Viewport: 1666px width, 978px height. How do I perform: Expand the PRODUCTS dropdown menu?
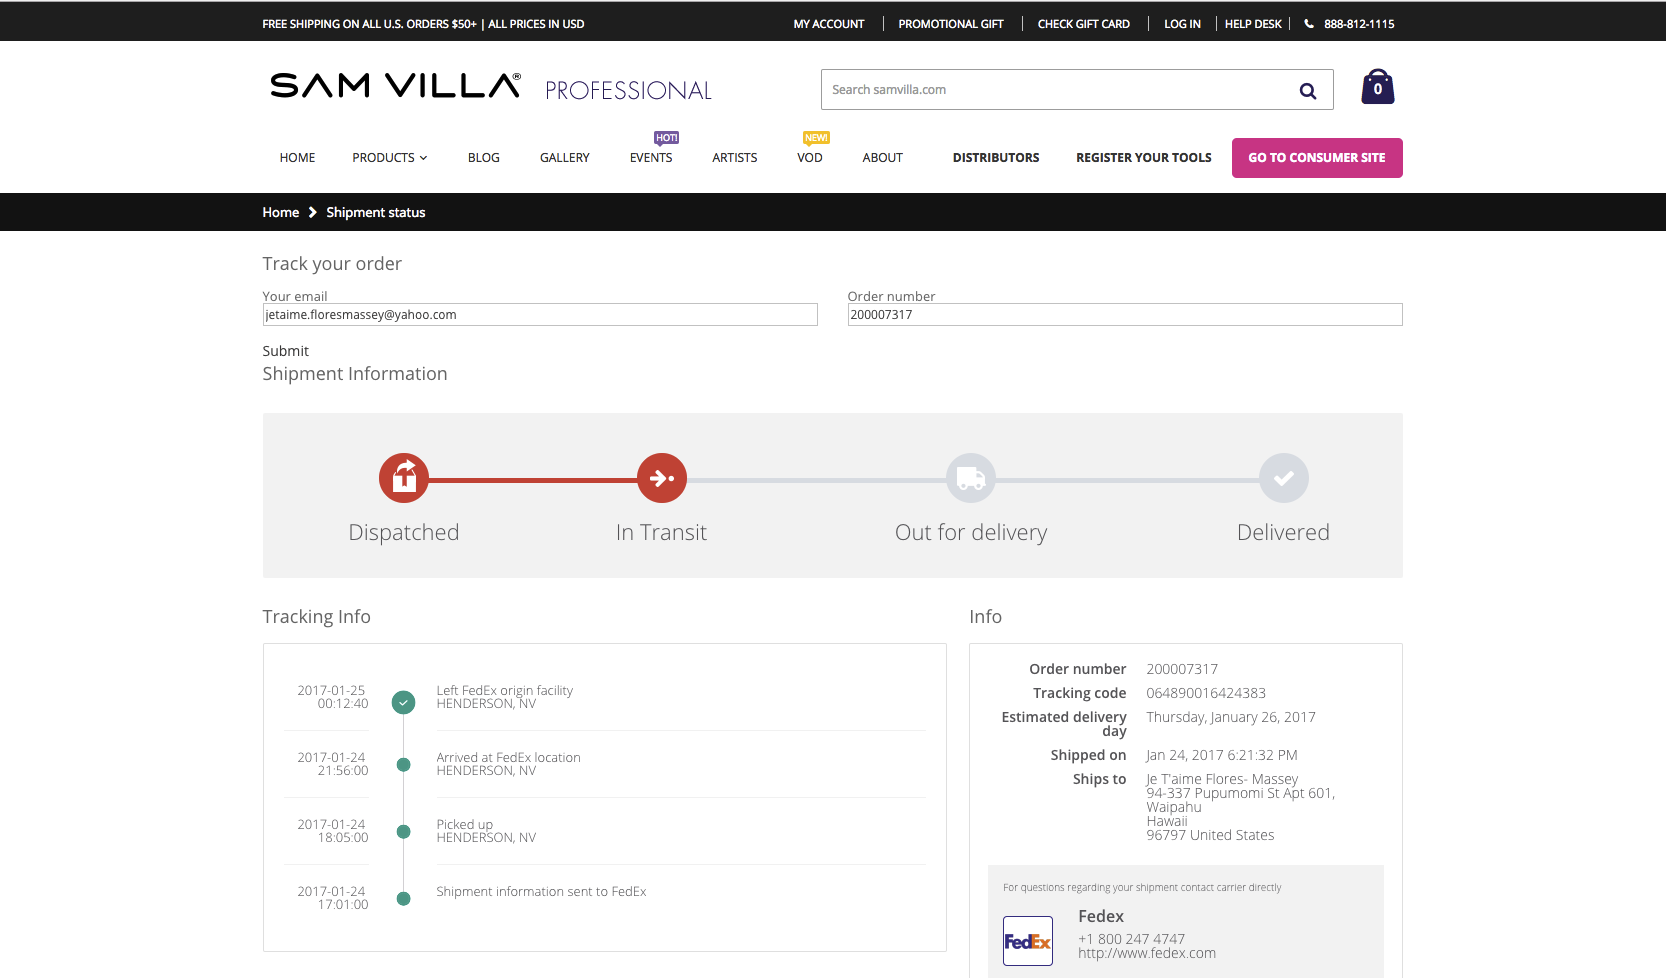[389, 157]
